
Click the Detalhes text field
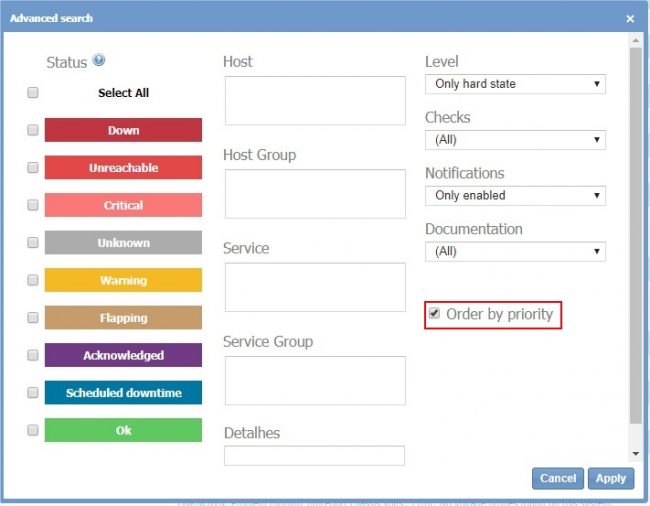(x=315, y=456)
